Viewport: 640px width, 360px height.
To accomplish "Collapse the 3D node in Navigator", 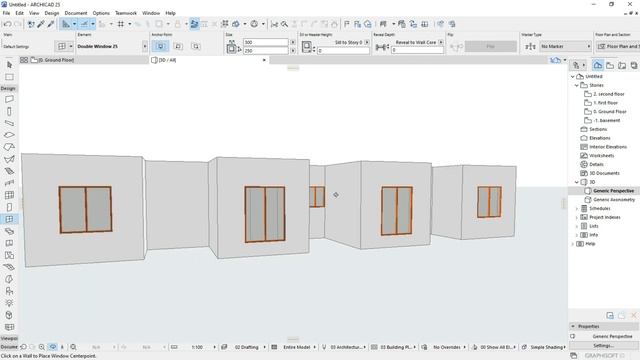I will (577, 182).
